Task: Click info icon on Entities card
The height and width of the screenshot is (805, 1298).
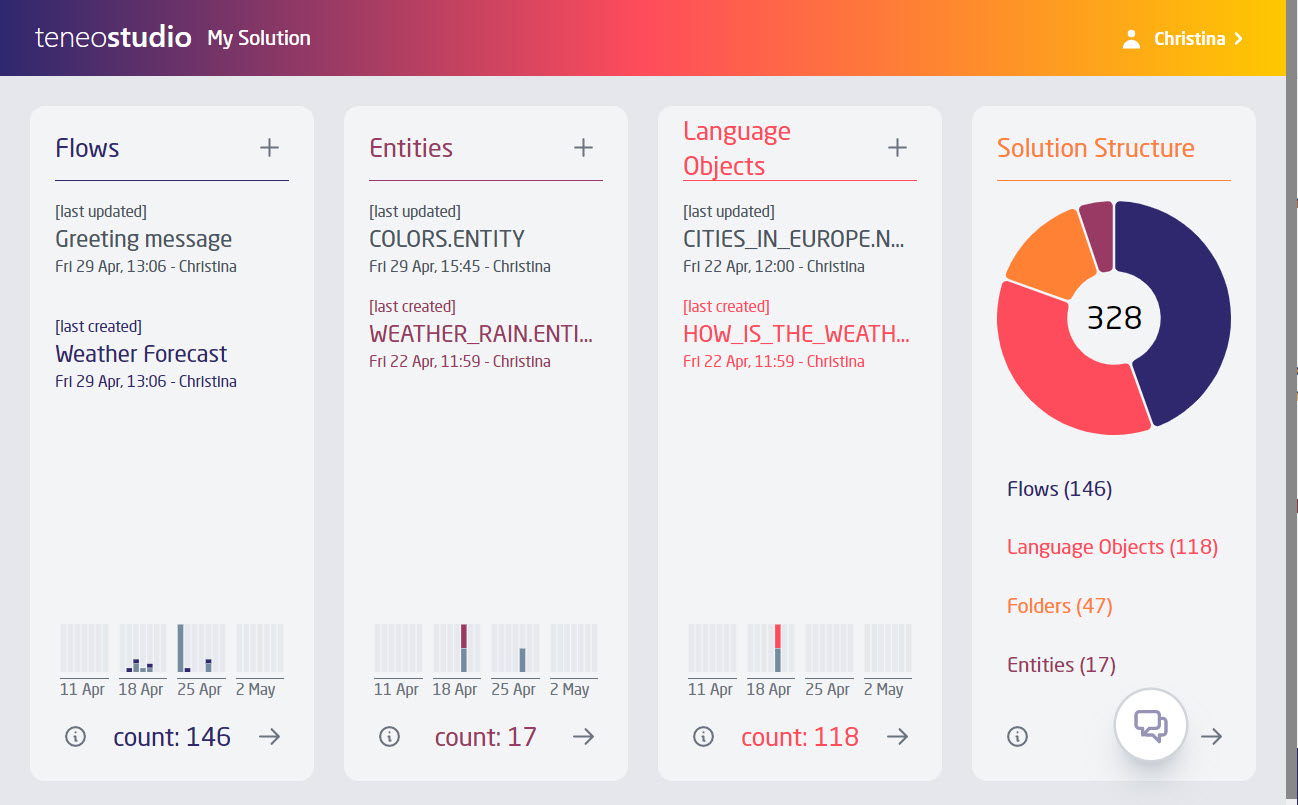Action: 389,737
